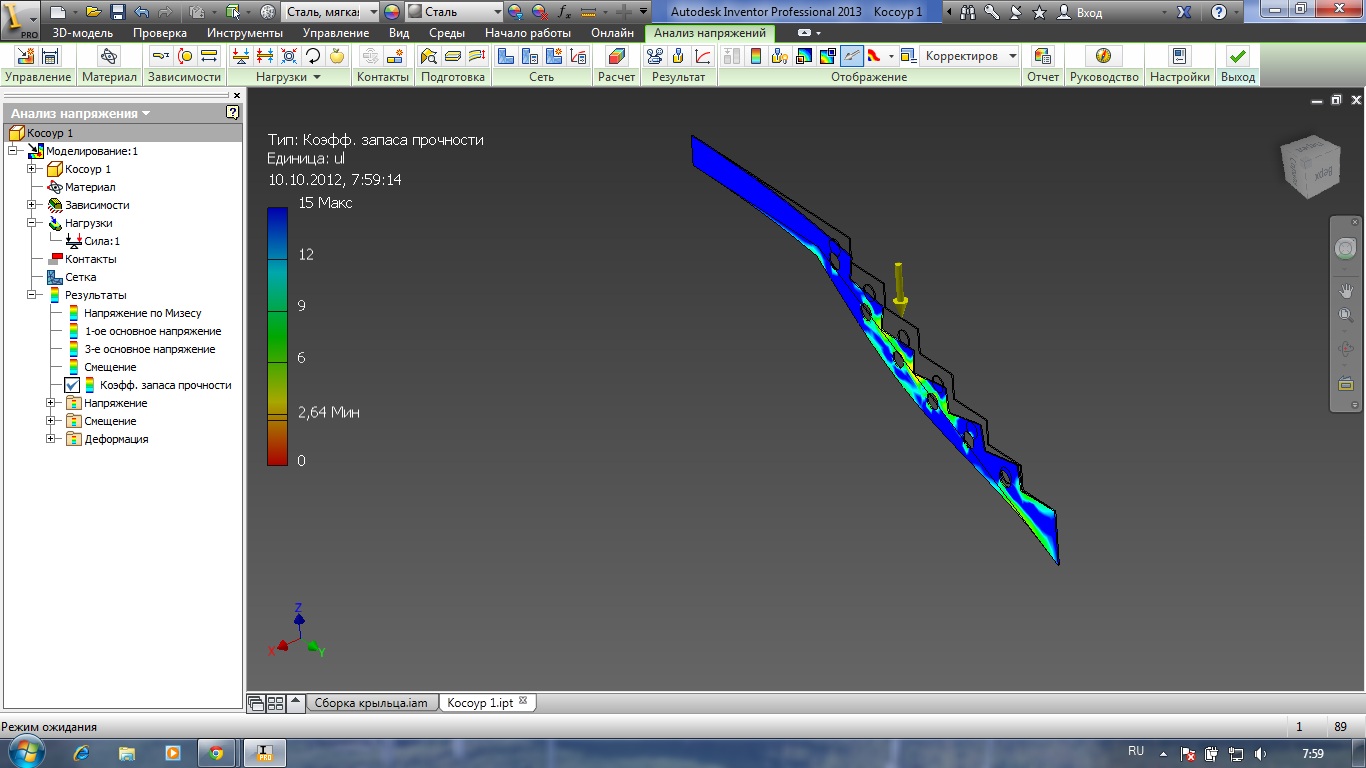The width and height of the screenshot is (1366, 768).
Task: Click the Assign Material atom icon
Action: tap(109, 56)
